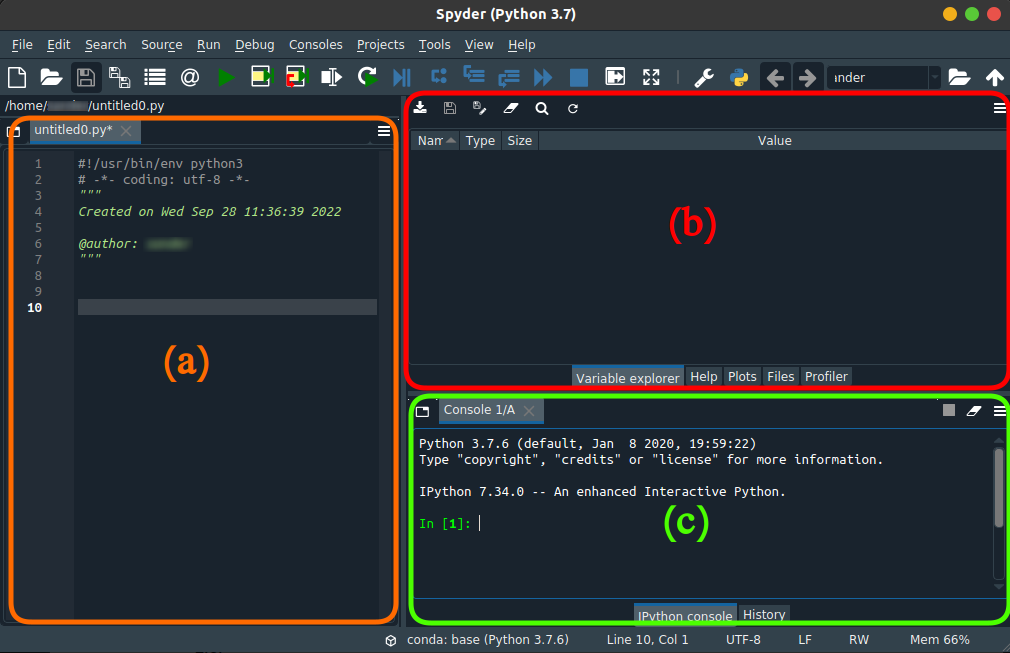Open the Debug menu
The image size is (1010, 653).
[254, 45]
